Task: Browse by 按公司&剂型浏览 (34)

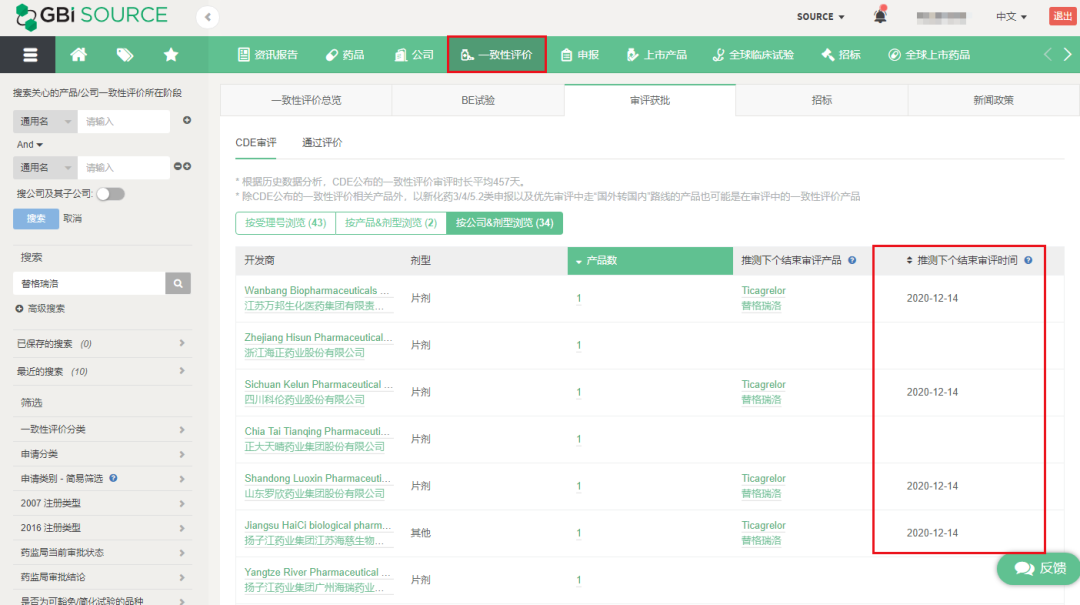Action: coord(504,223)
